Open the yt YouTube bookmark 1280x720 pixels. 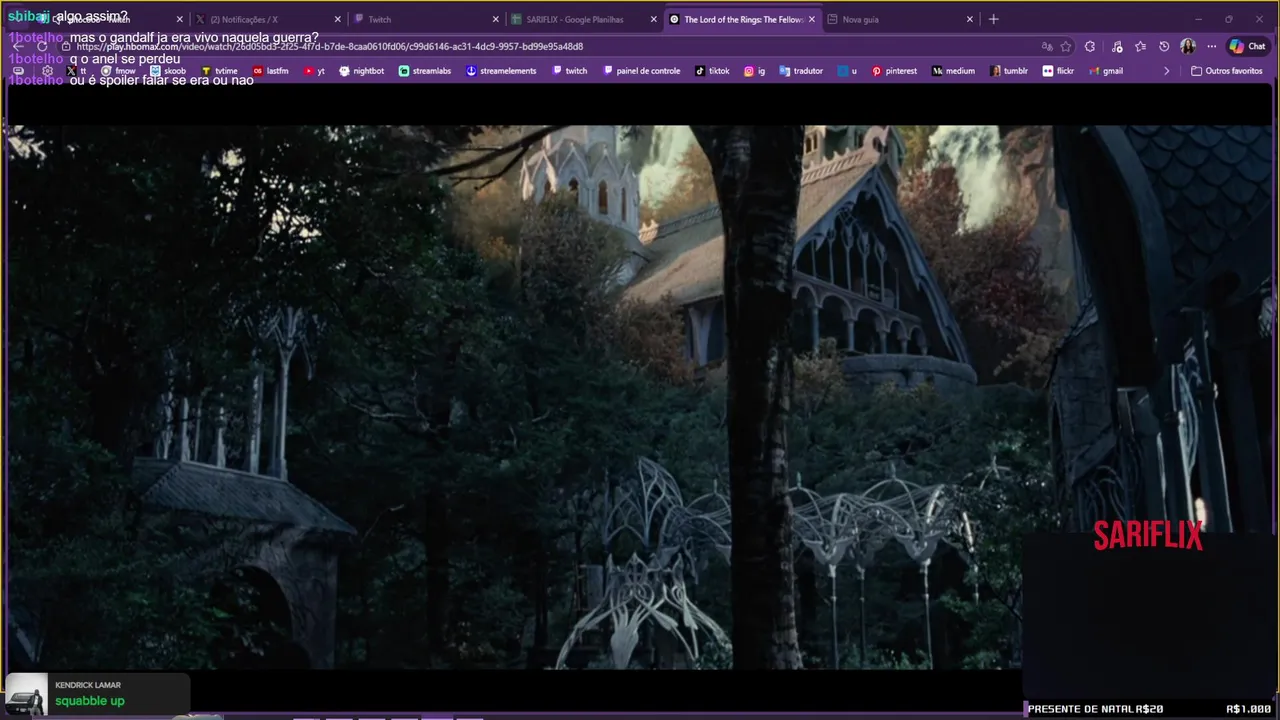(314, 71)
